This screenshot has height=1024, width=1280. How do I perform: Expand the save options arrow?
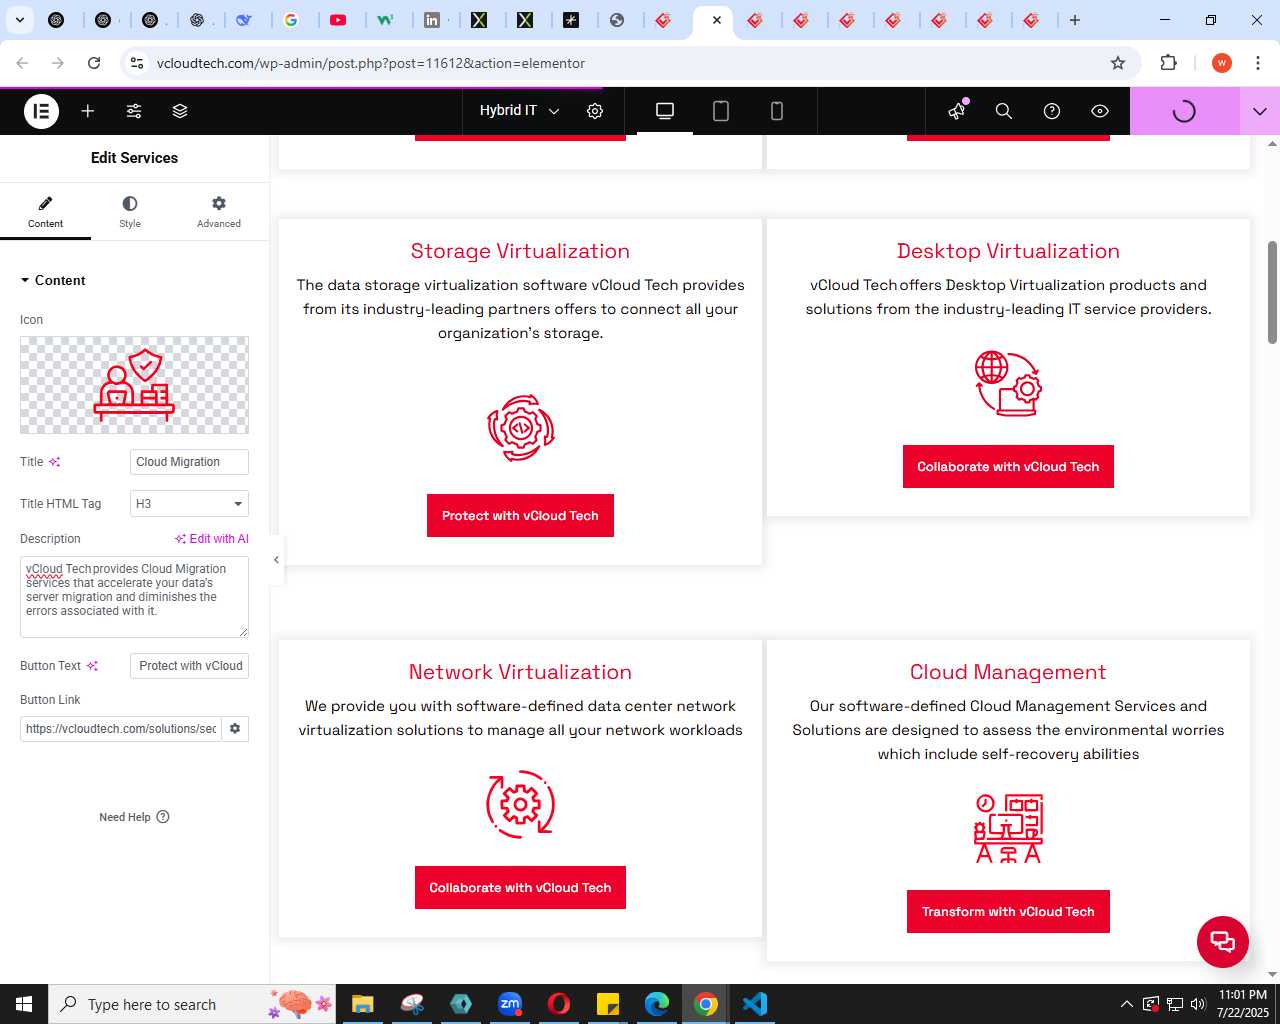pyautogui.click(x=1260, y=111)
